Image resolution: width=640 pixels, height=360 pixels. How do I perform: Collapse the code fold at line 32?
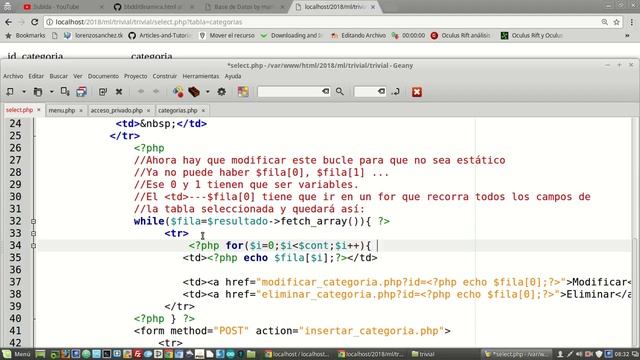click(x=33, y=221)
